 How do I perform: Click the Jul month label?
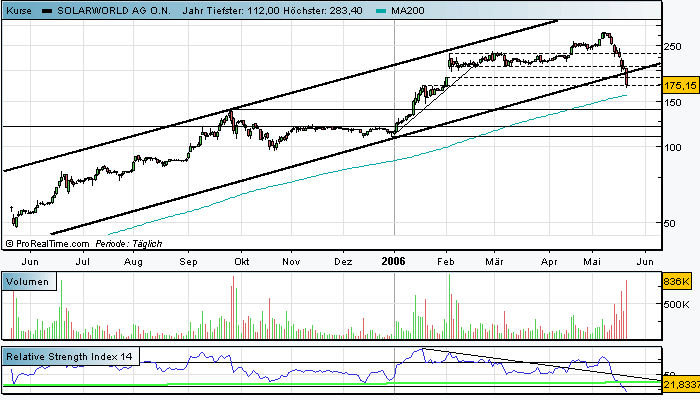point(83,262)
